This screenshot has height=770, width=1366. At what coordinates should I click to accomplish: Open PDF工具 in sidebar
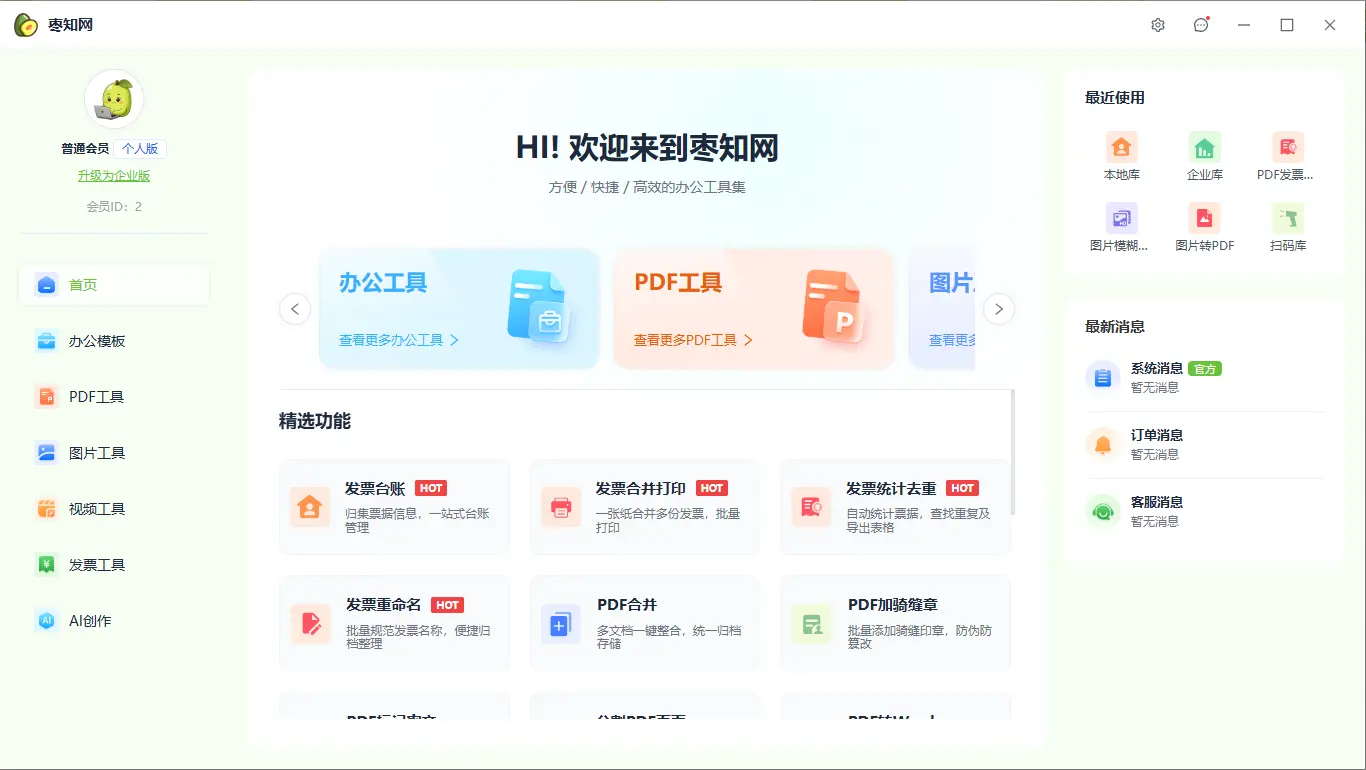coord(114,397)
